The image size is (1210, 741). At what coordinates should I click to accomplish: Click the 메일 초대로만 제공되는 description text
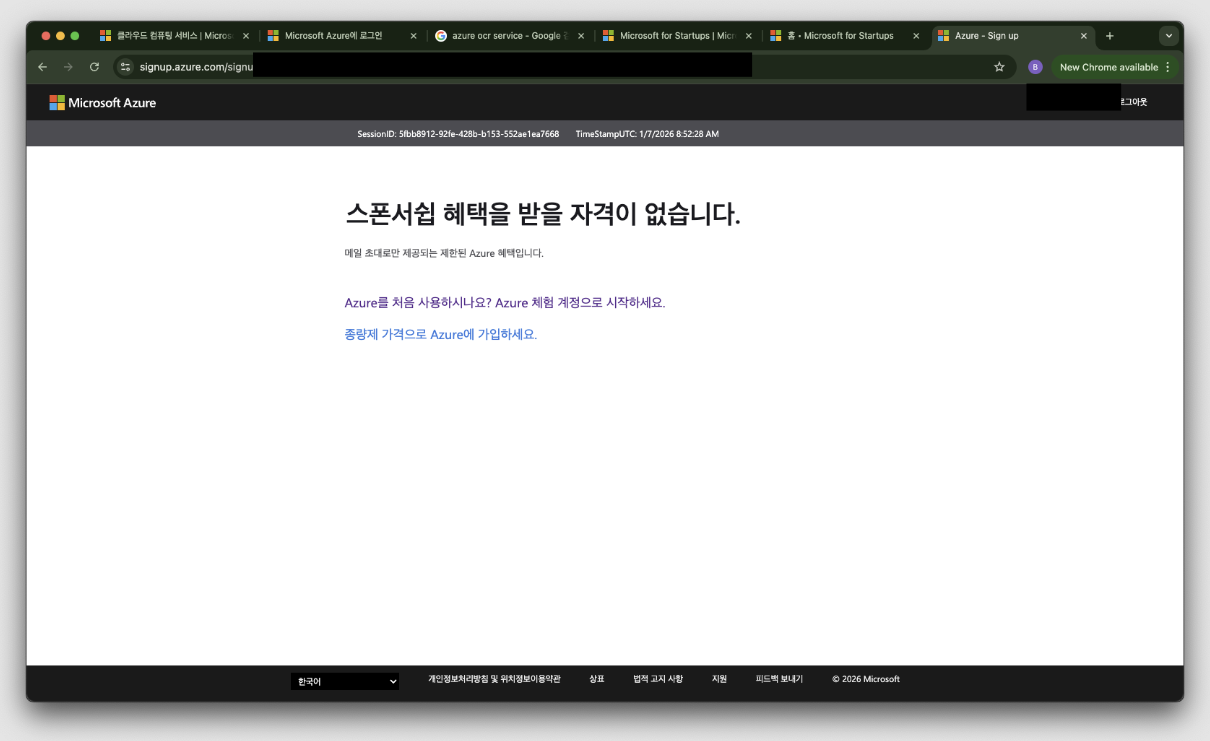click(x=444, y=254)
